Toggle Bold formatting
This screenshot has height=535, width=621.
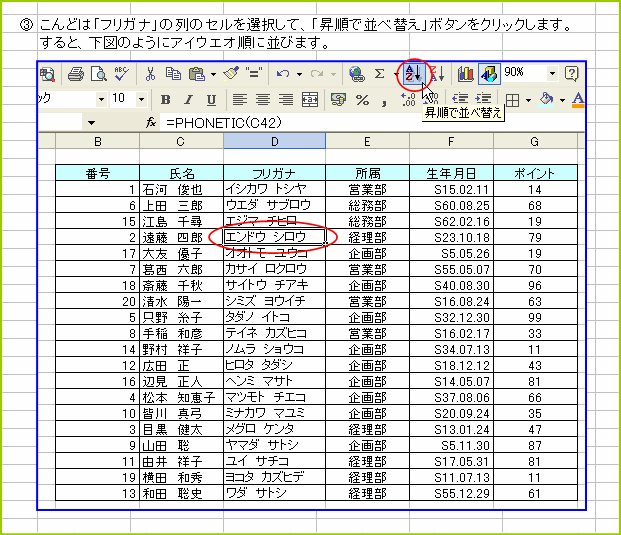tap(166, 99)
